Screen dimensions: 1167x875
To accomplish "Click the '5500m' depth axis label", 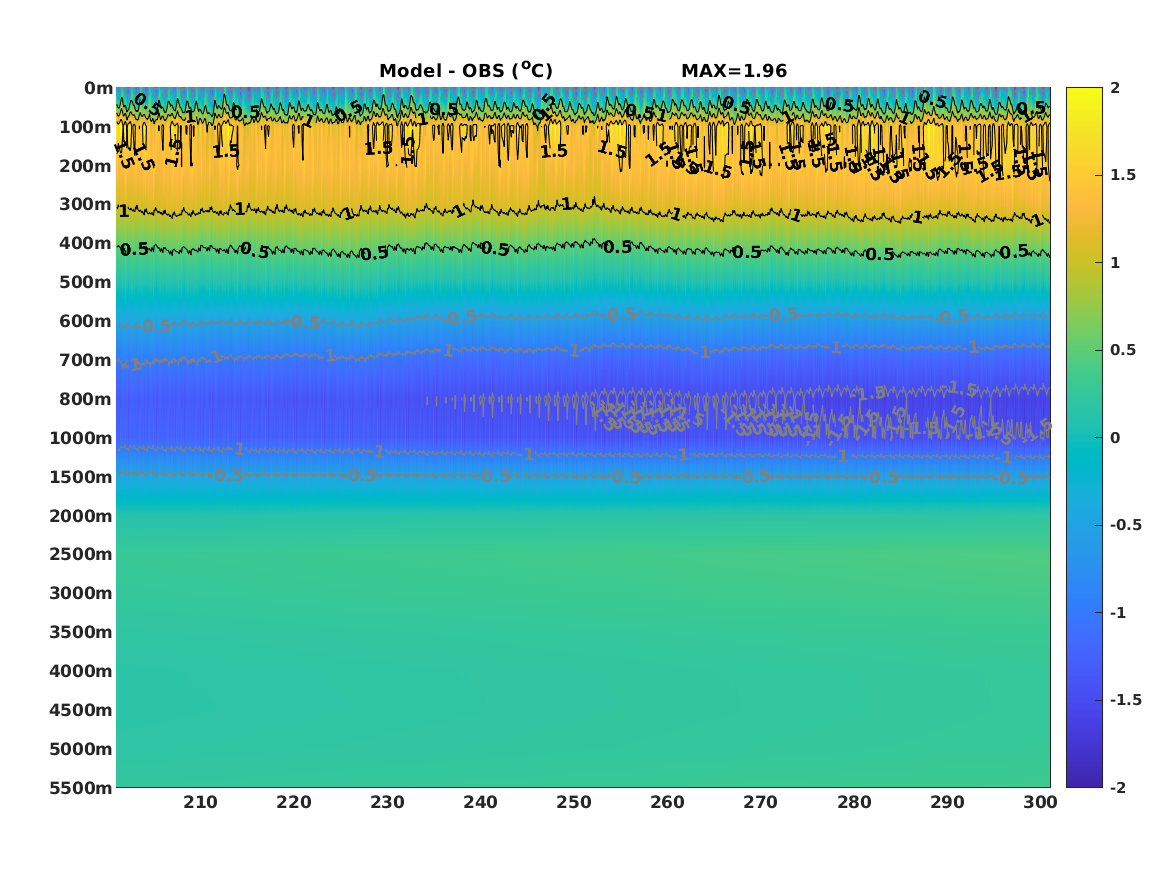I will 81,787.
